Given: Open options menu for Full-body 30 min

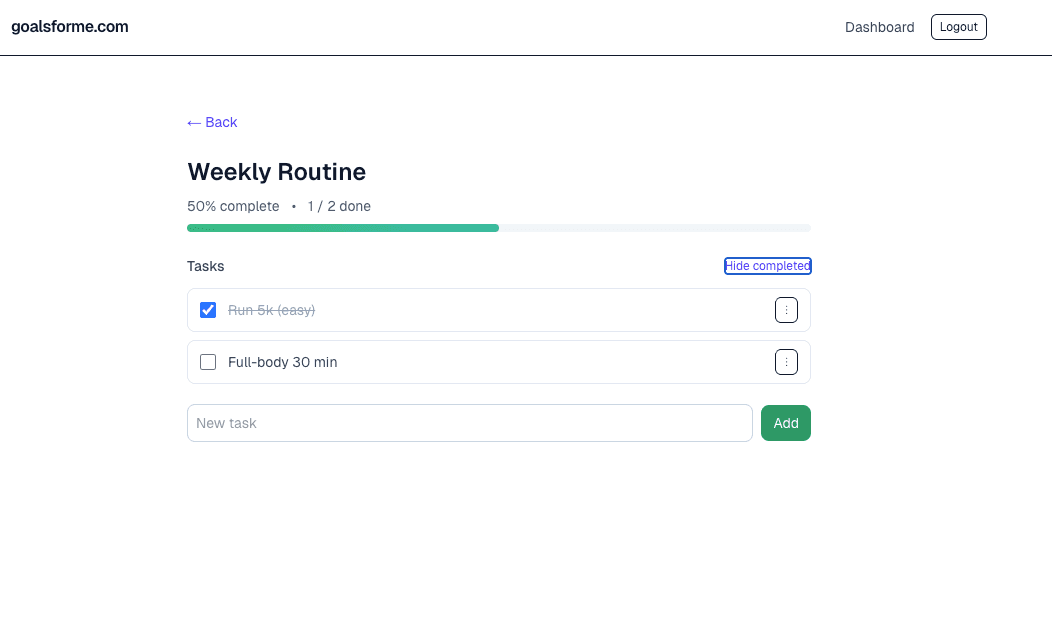Looking at the screenshot, I should [786, 362].
